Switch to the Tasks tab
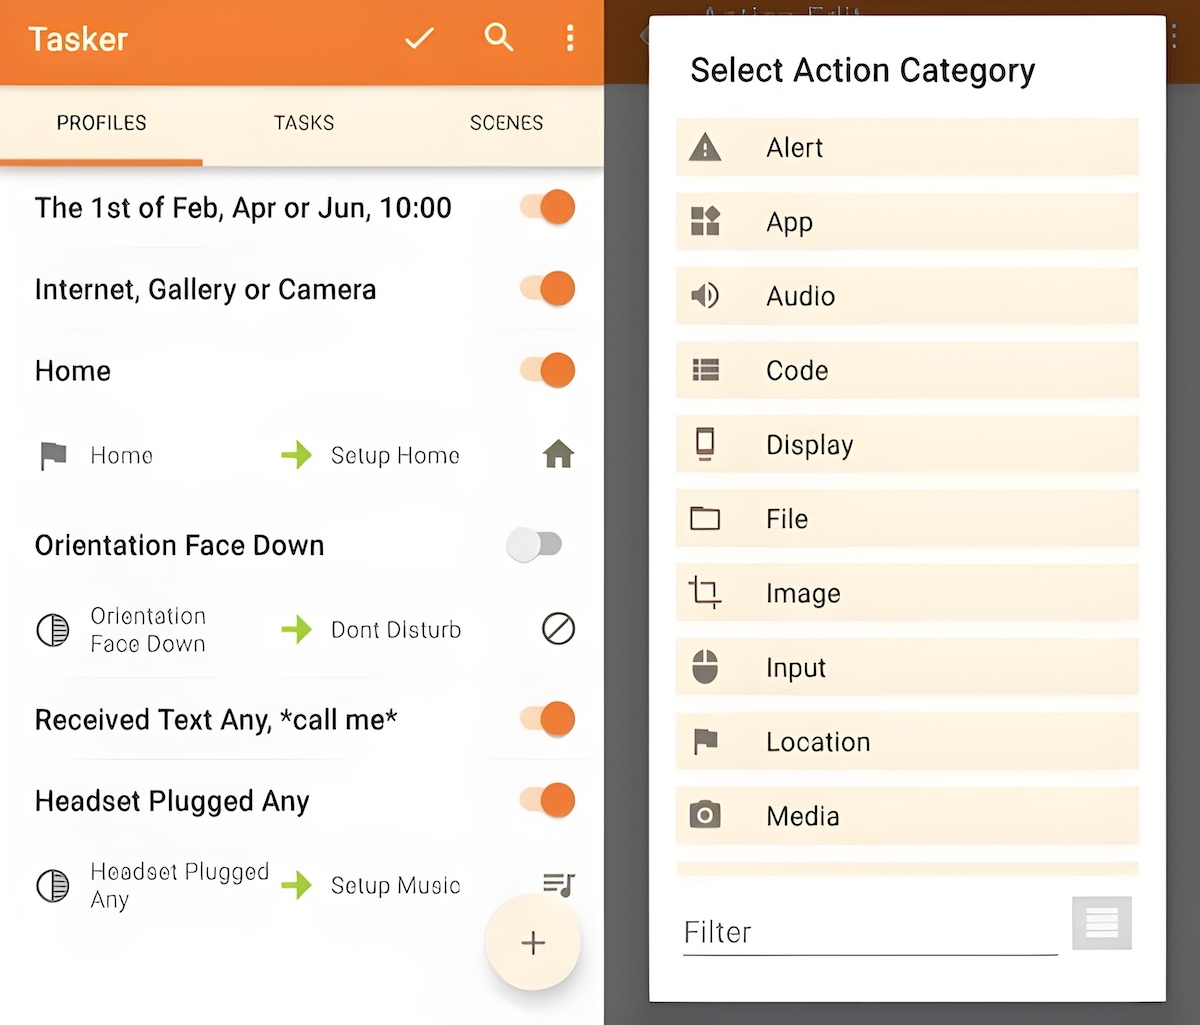 304,124
